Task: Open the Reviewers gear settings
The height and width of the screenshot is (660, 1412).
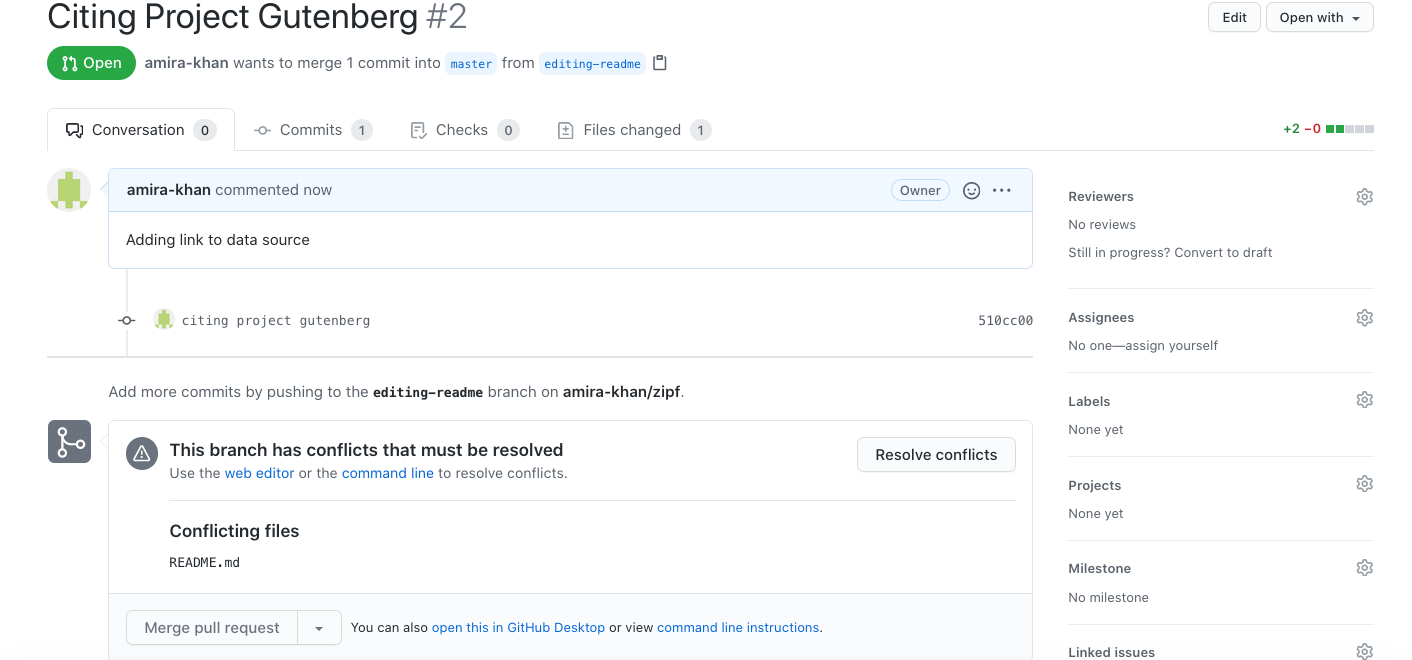Action: 1364,197
